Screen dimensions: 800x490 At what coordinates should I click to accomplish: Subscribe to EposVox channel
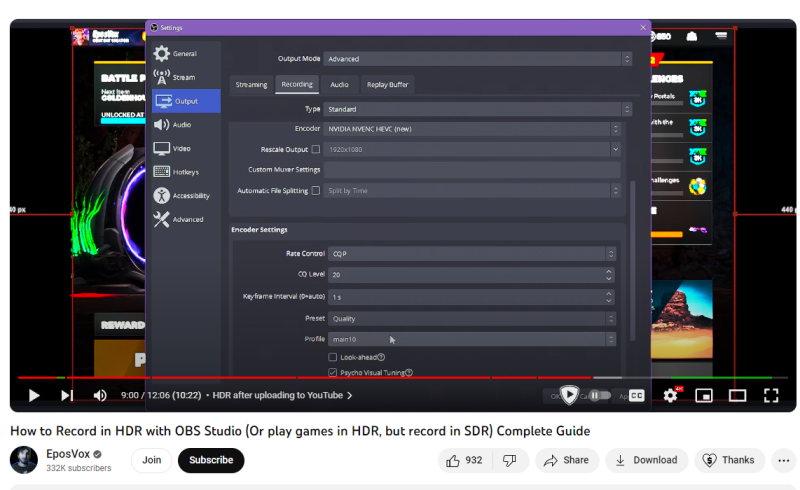[x=211, y=460]
